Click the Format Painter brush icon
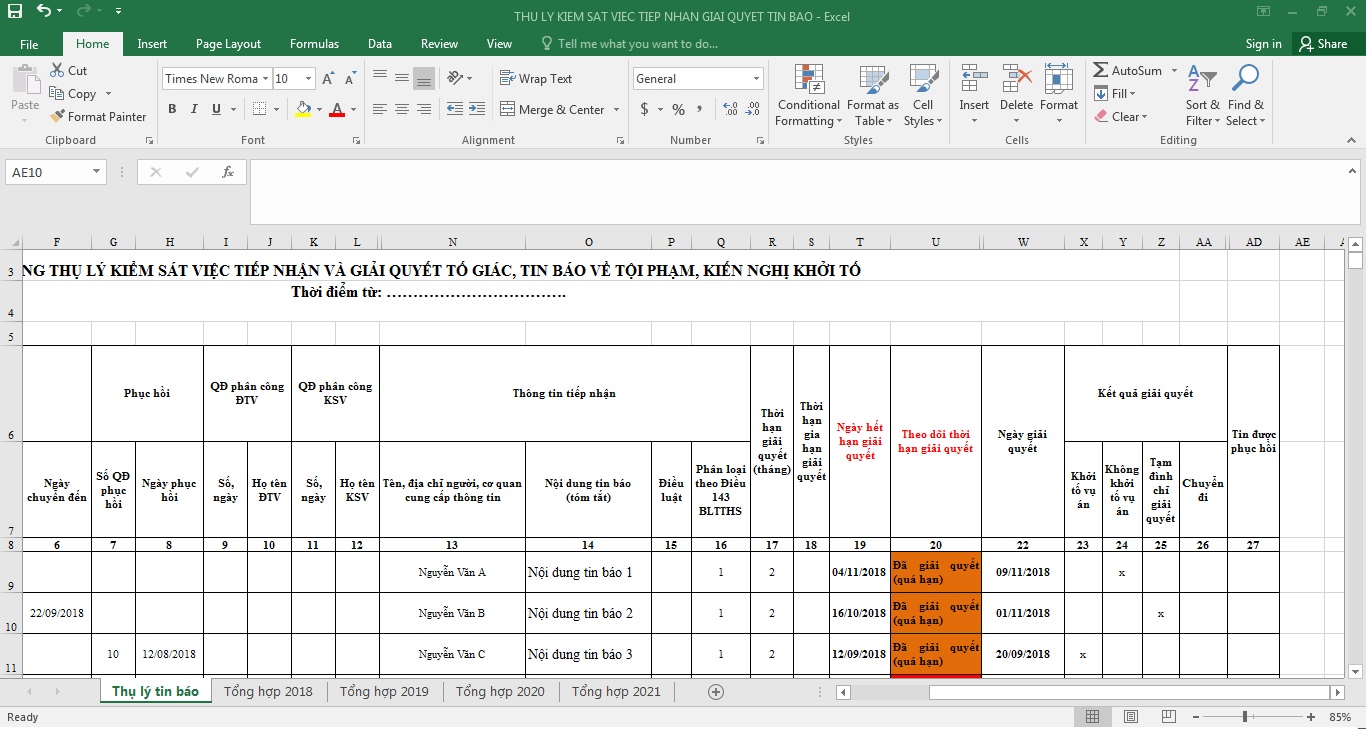 [57, 117]
